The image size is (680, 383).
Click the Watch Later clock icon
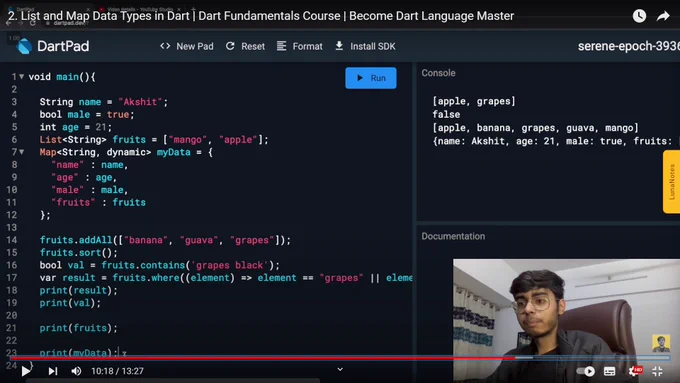pos(639,16)
